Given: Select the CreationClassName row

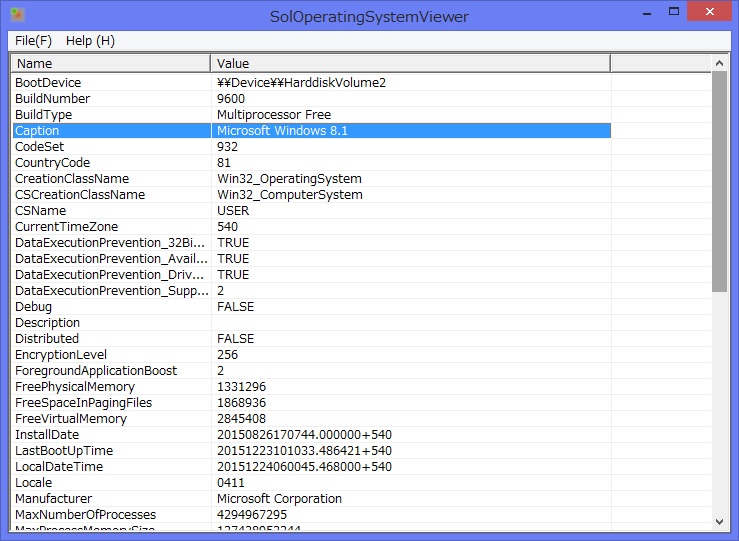Looking at the screenshot, I should tap(312, 179).
